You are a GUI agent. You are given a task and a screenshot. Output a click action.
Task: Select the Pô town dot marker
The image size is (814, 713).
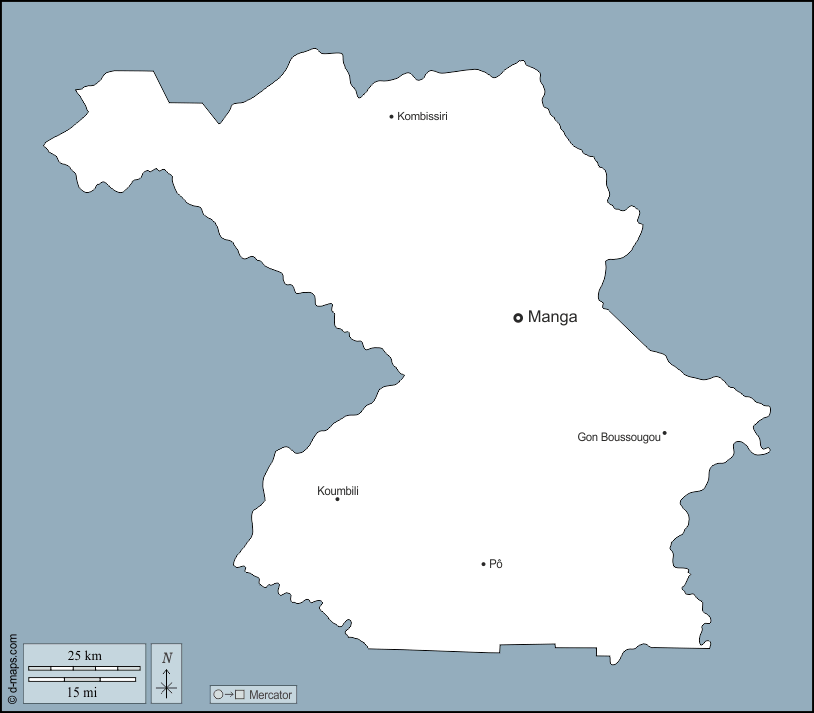point(483,564)
